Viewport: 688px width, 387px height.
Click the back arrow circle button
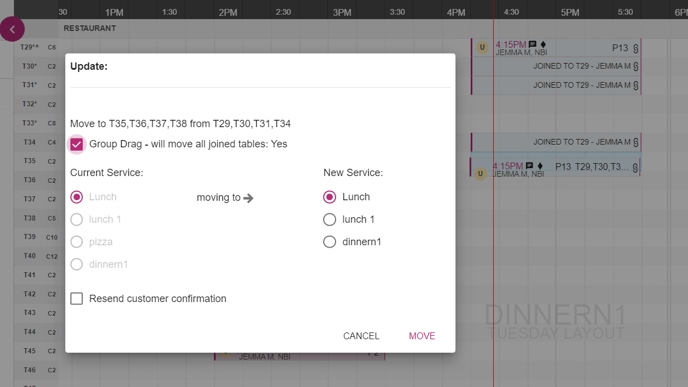[x=12, y=29]
